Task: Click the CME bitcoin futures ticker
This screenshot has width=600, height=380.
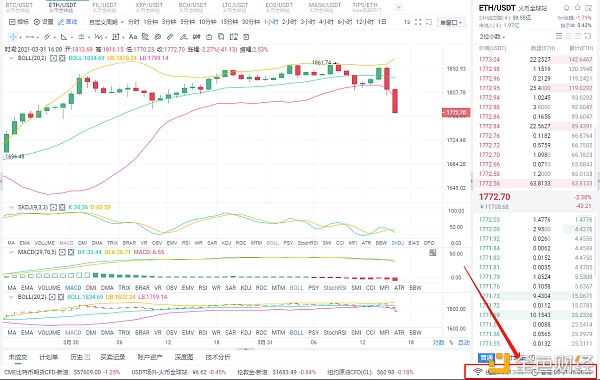Action: (62, 372)
